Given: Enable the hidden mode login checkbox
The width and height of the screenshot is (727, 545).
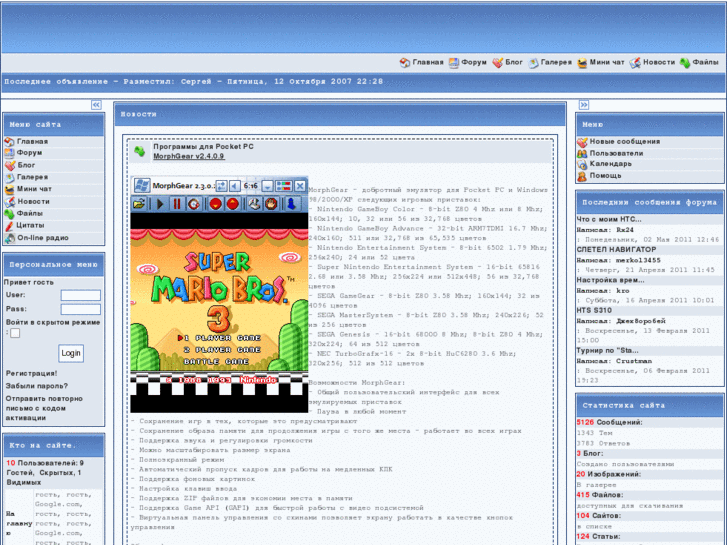Looking at the screenshot, I should click(13, 334).
